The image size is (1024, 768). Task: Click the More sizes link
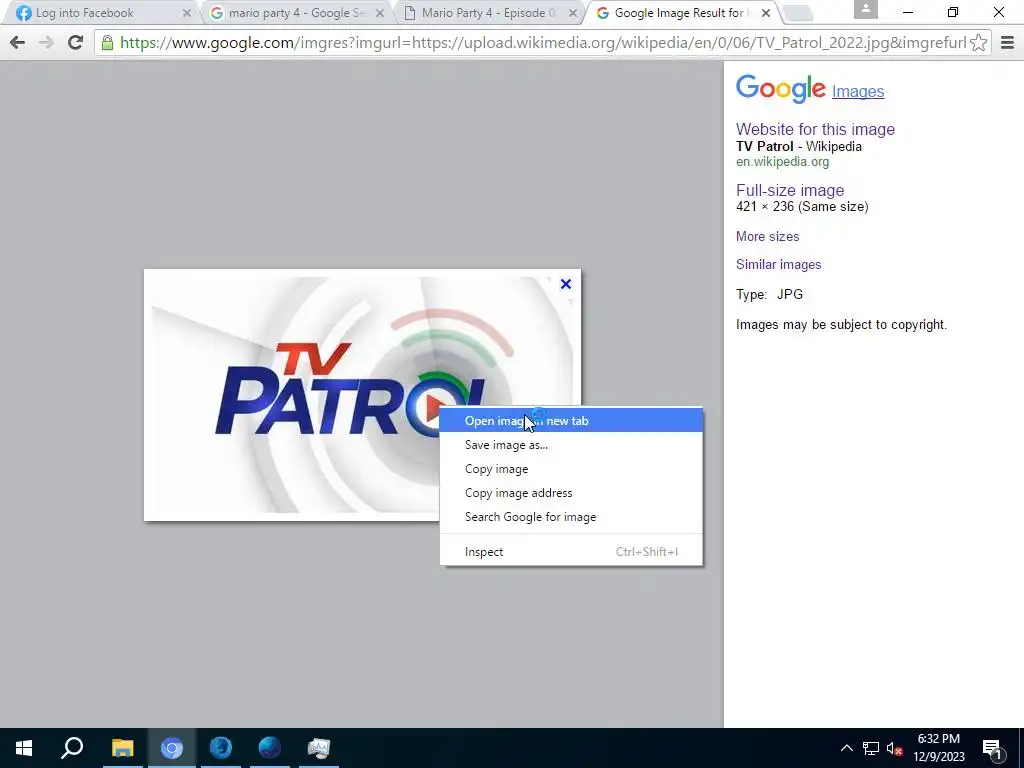pyautogui.click(x=767, y=236)
